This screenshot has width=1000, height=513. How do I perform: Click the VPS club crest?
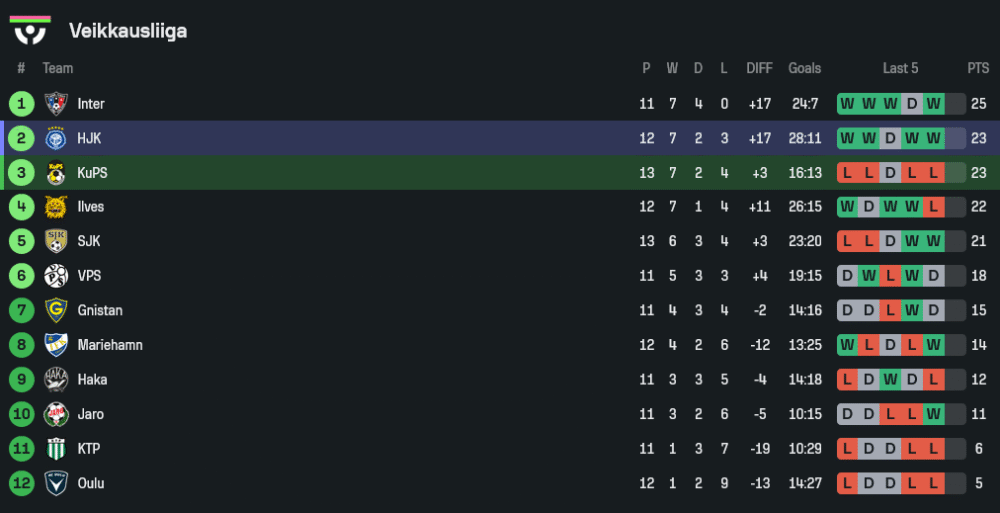pyautogui.click(x=55, y=276)
